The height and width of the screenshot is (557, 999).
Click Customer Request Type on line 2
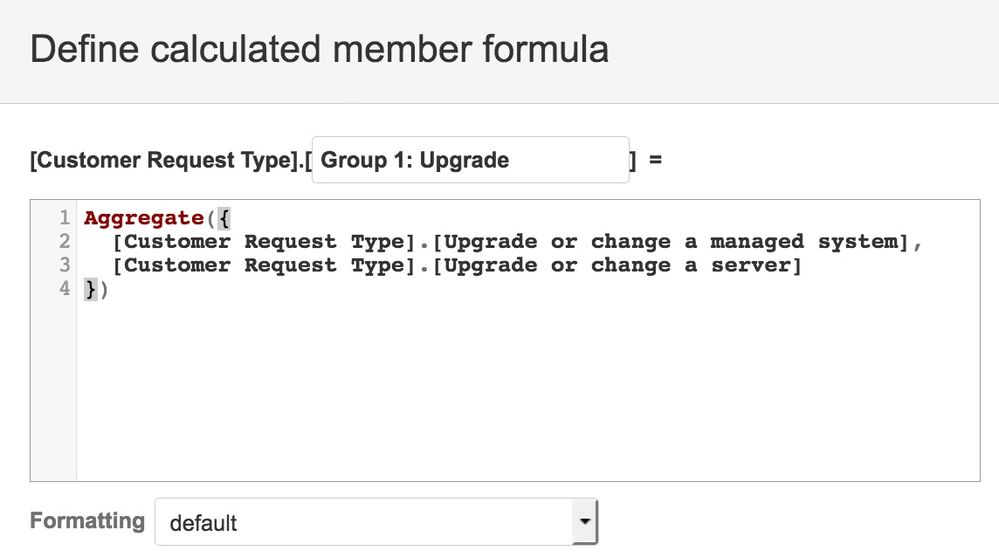coord(264,242)
